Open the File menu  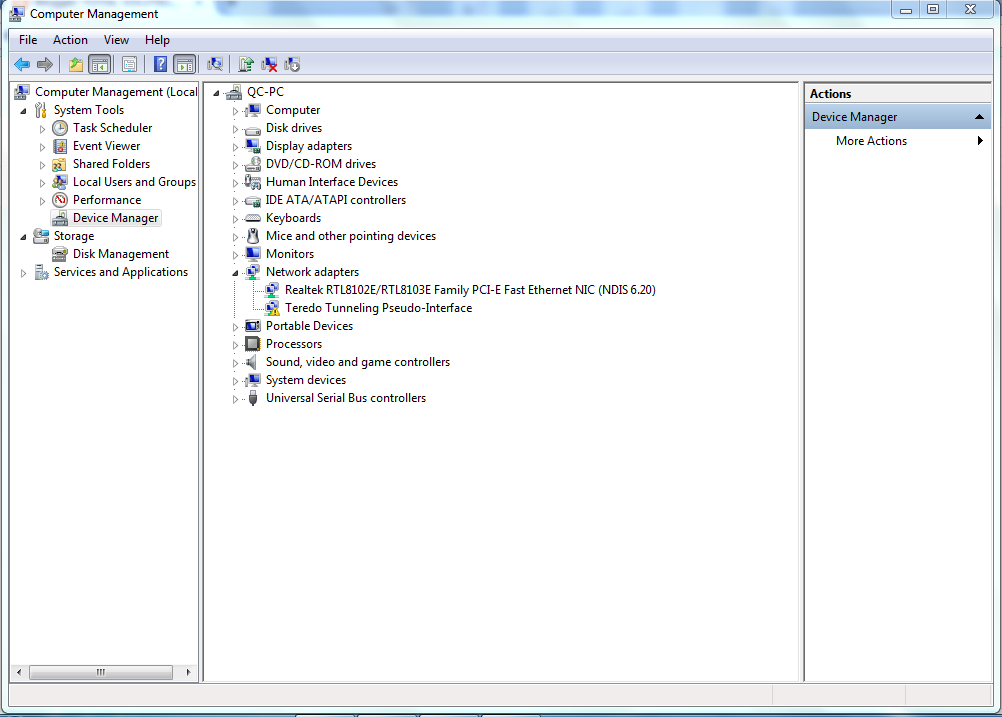28,40
